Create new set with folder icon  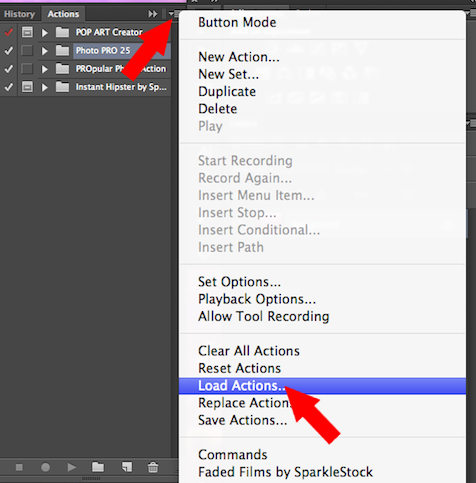pyautogui.click(x=98, y=467)
